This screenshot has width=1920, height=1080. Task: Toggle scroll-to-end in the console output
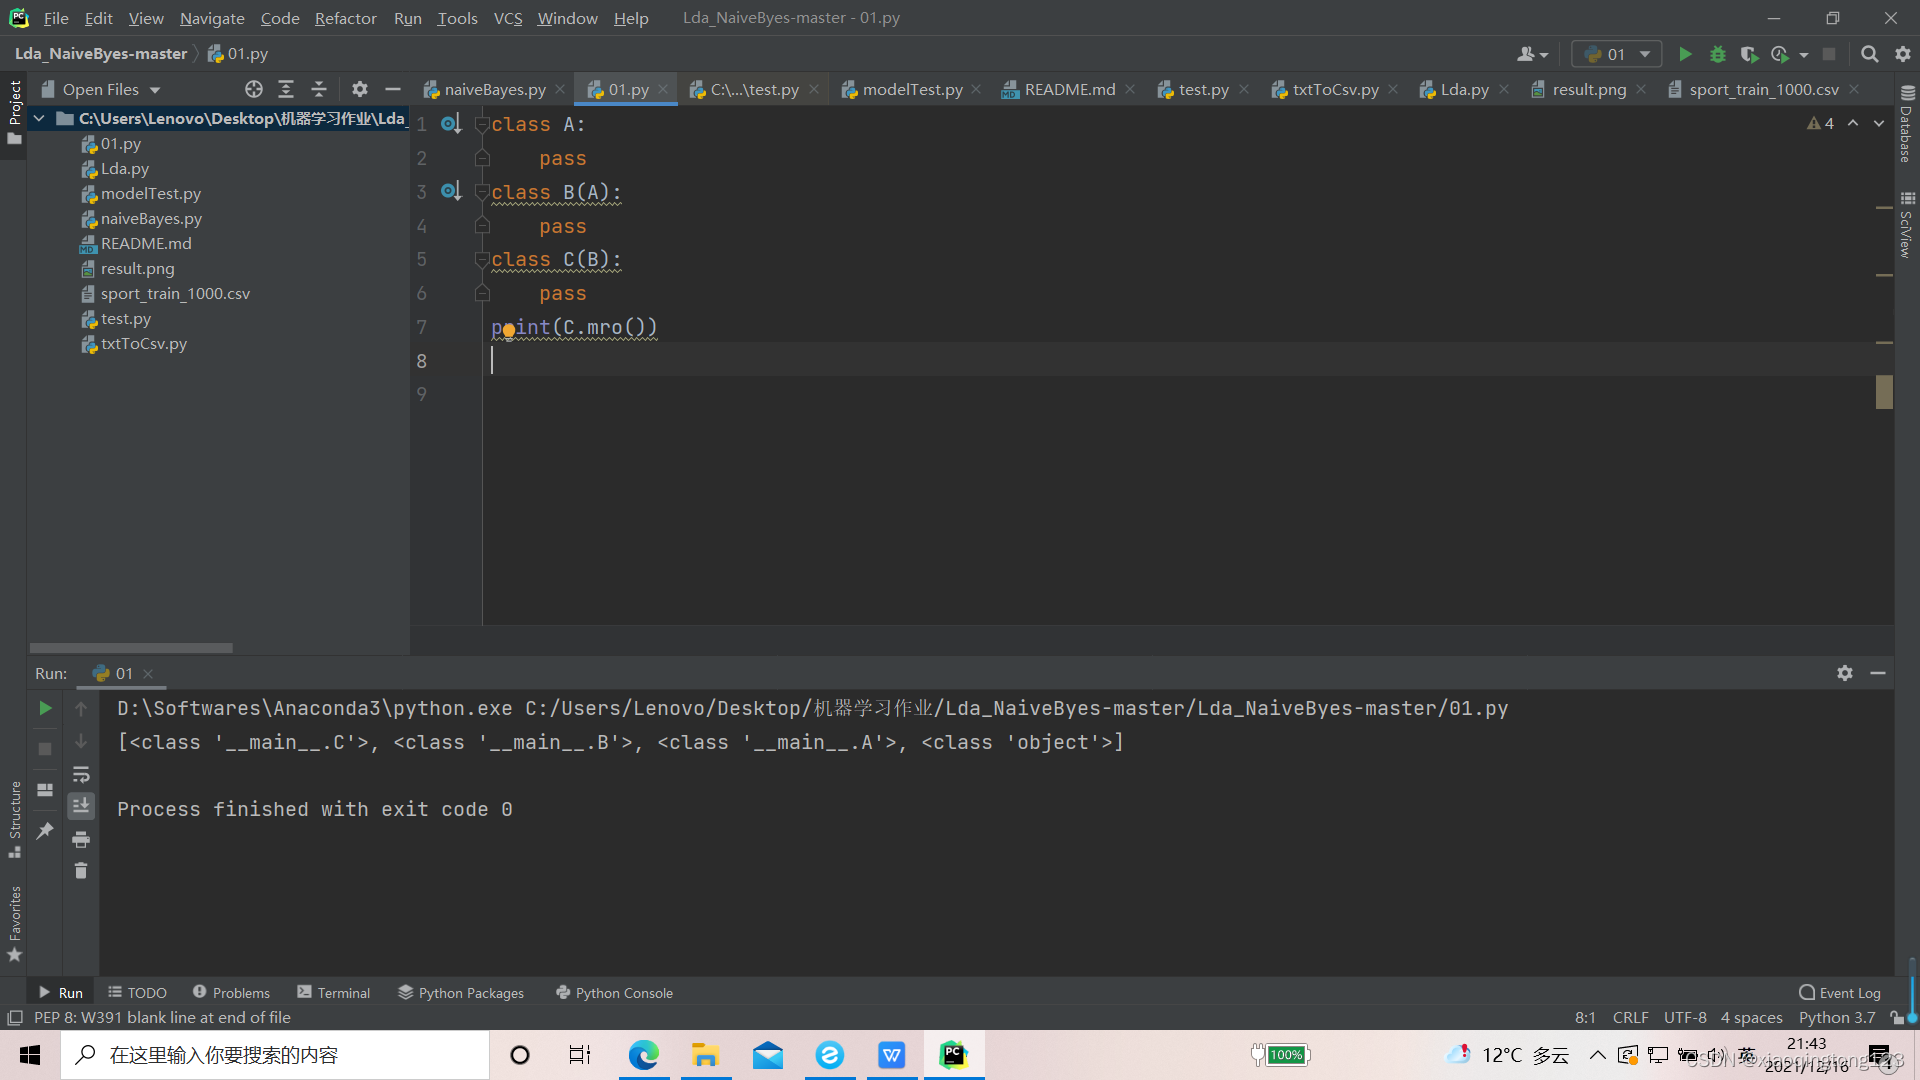click(81, 805)
